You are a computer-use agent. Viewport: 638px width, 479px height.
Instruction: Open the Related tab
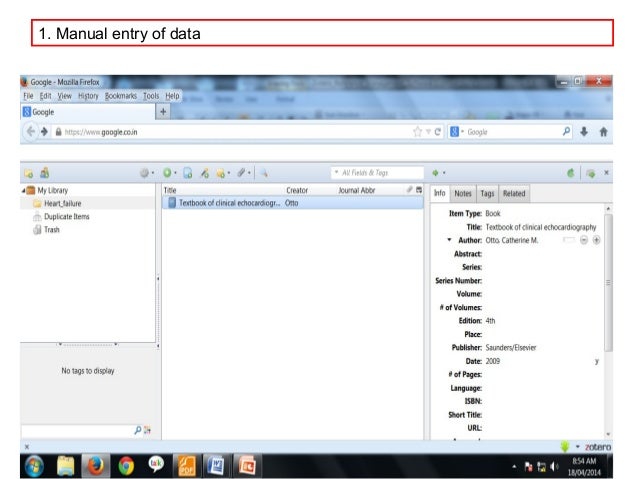click(514, 193)
